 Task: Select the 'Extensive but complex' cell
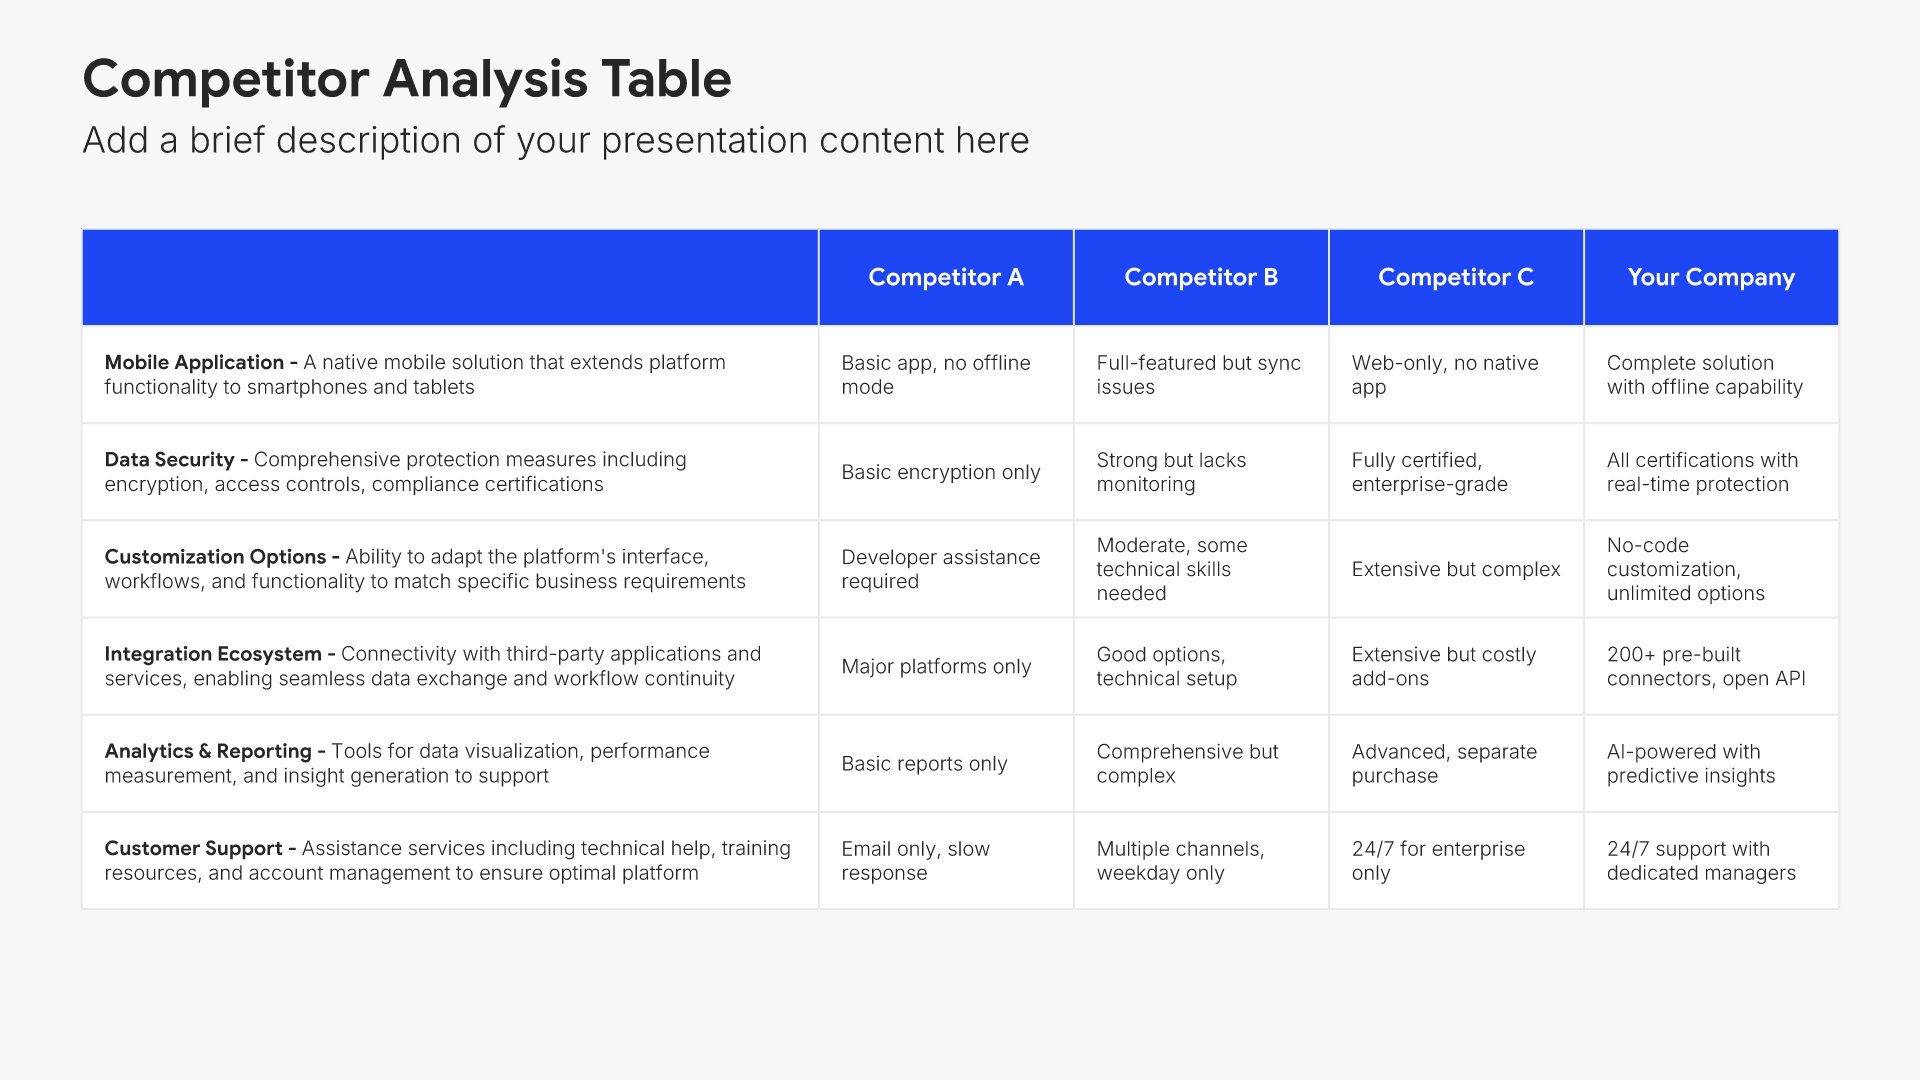click(x=1455, y=569)
